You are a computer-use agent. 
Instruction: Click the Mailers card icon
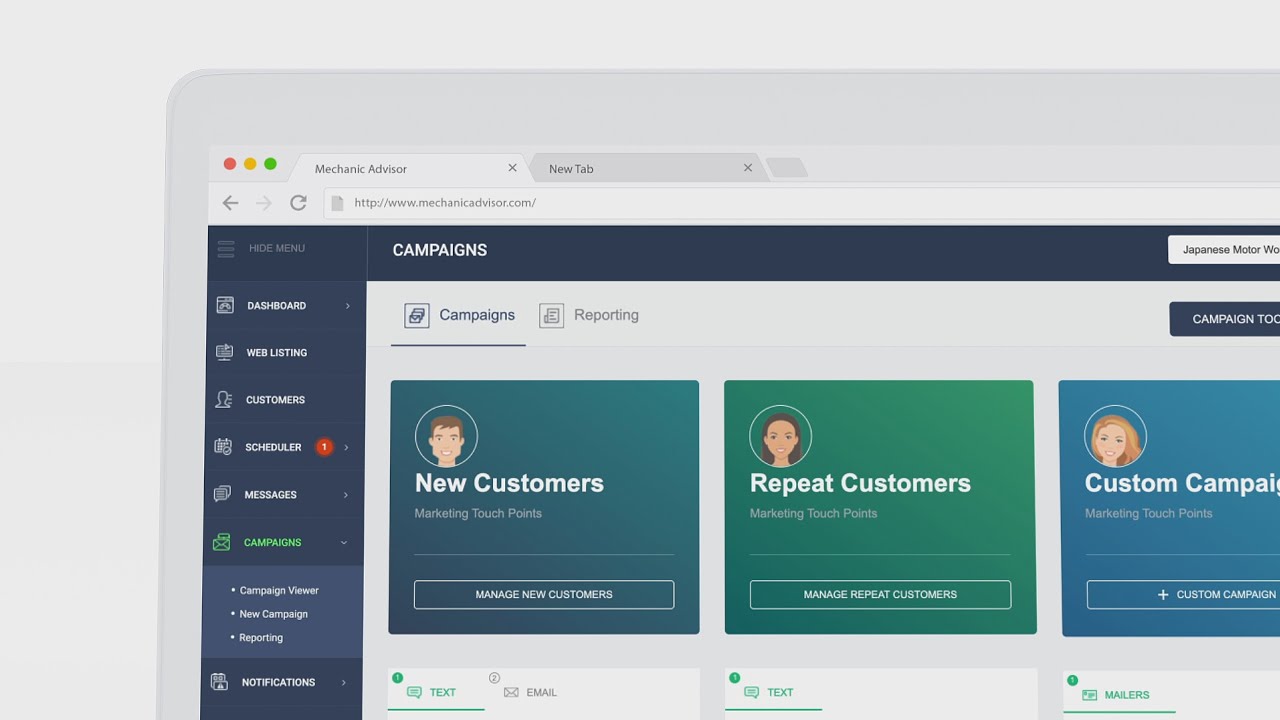[x=1089, y=695]
